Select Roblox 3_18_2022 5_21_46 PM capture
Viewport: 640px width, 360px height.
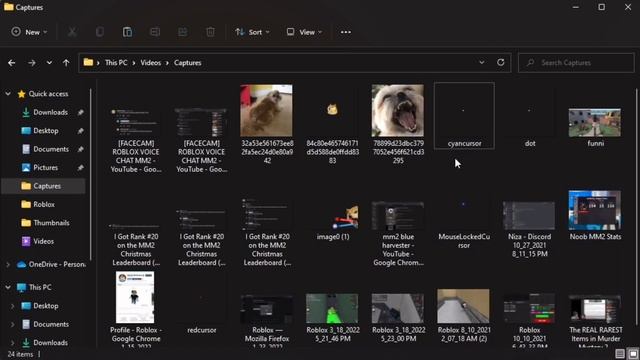333,318
